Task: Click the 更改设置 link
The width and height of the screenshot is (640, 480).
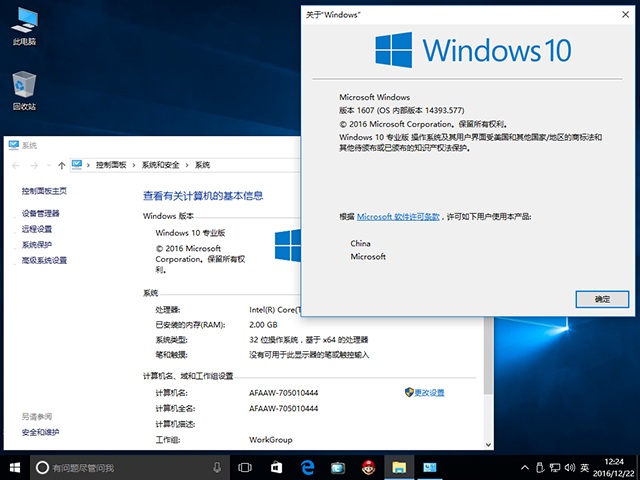Action: click(x=429, y=393)
